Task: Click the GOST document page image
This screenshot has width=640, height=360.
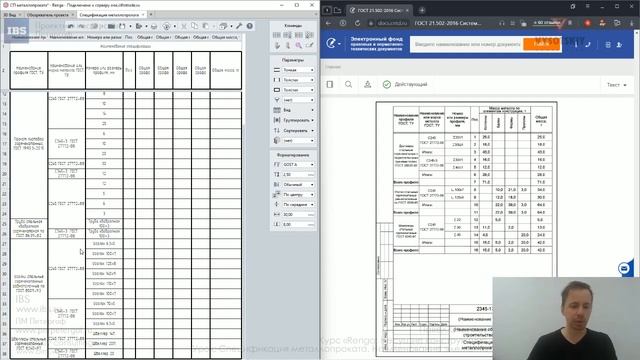Action: (466, 229)
